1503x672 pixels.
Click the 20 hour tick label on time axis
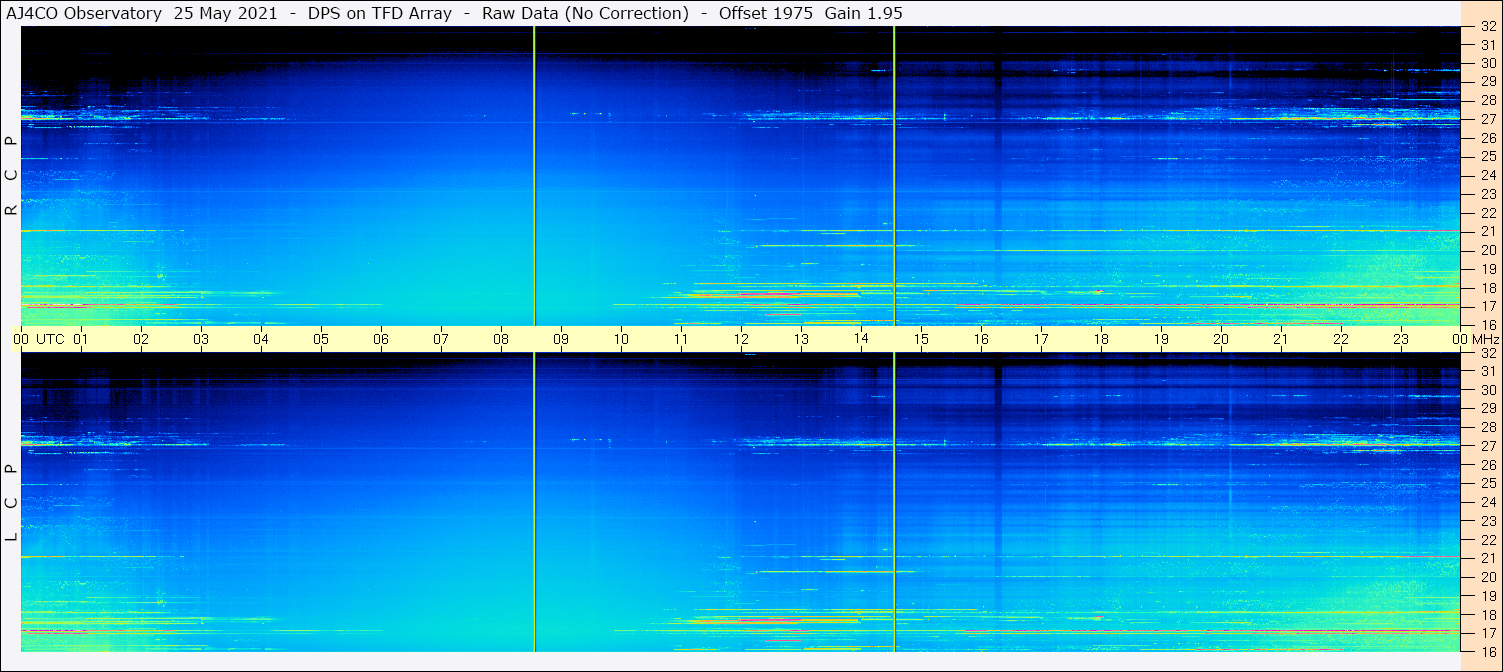click(x=1221, y=339)
